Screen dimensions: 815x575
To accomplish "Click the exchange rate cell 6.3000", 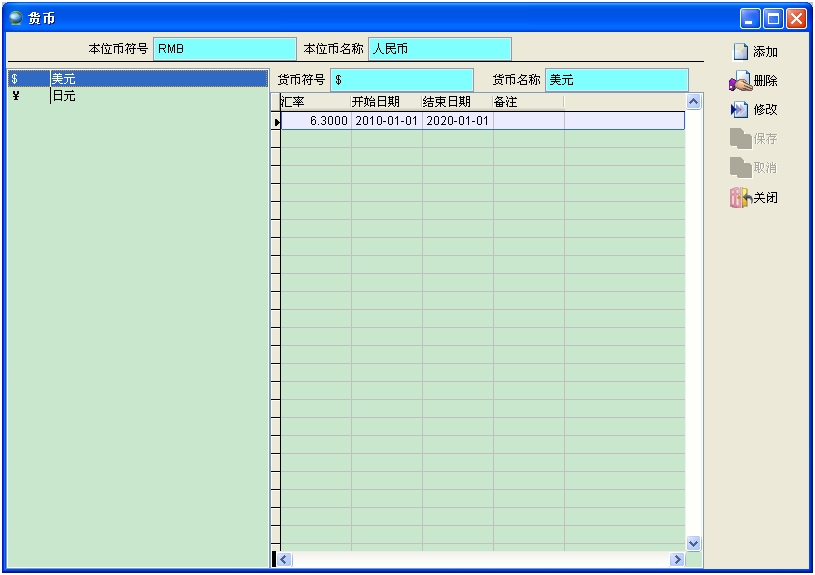I will [x=316, y=121].
